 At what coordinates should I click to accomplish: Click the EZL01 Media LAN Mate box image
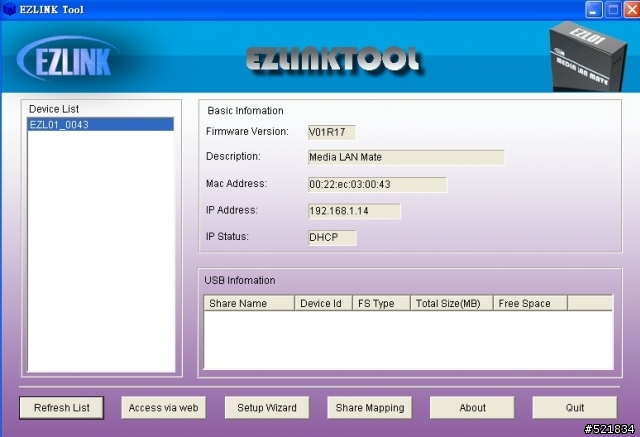(588, 57)
